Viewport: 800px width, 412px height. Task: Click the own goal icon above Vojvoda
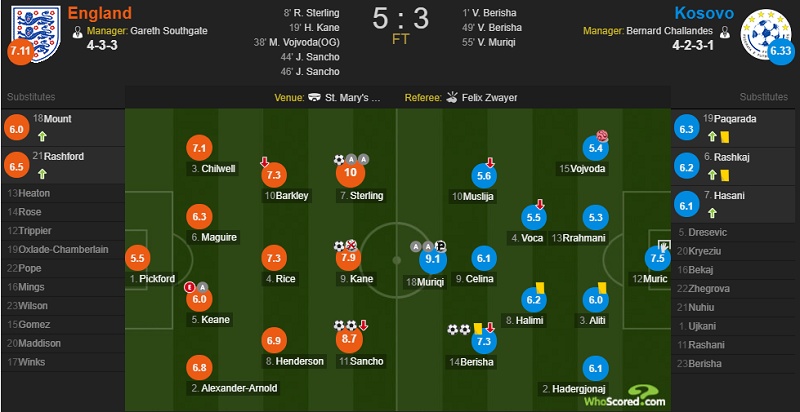click(x=603, y=136)
